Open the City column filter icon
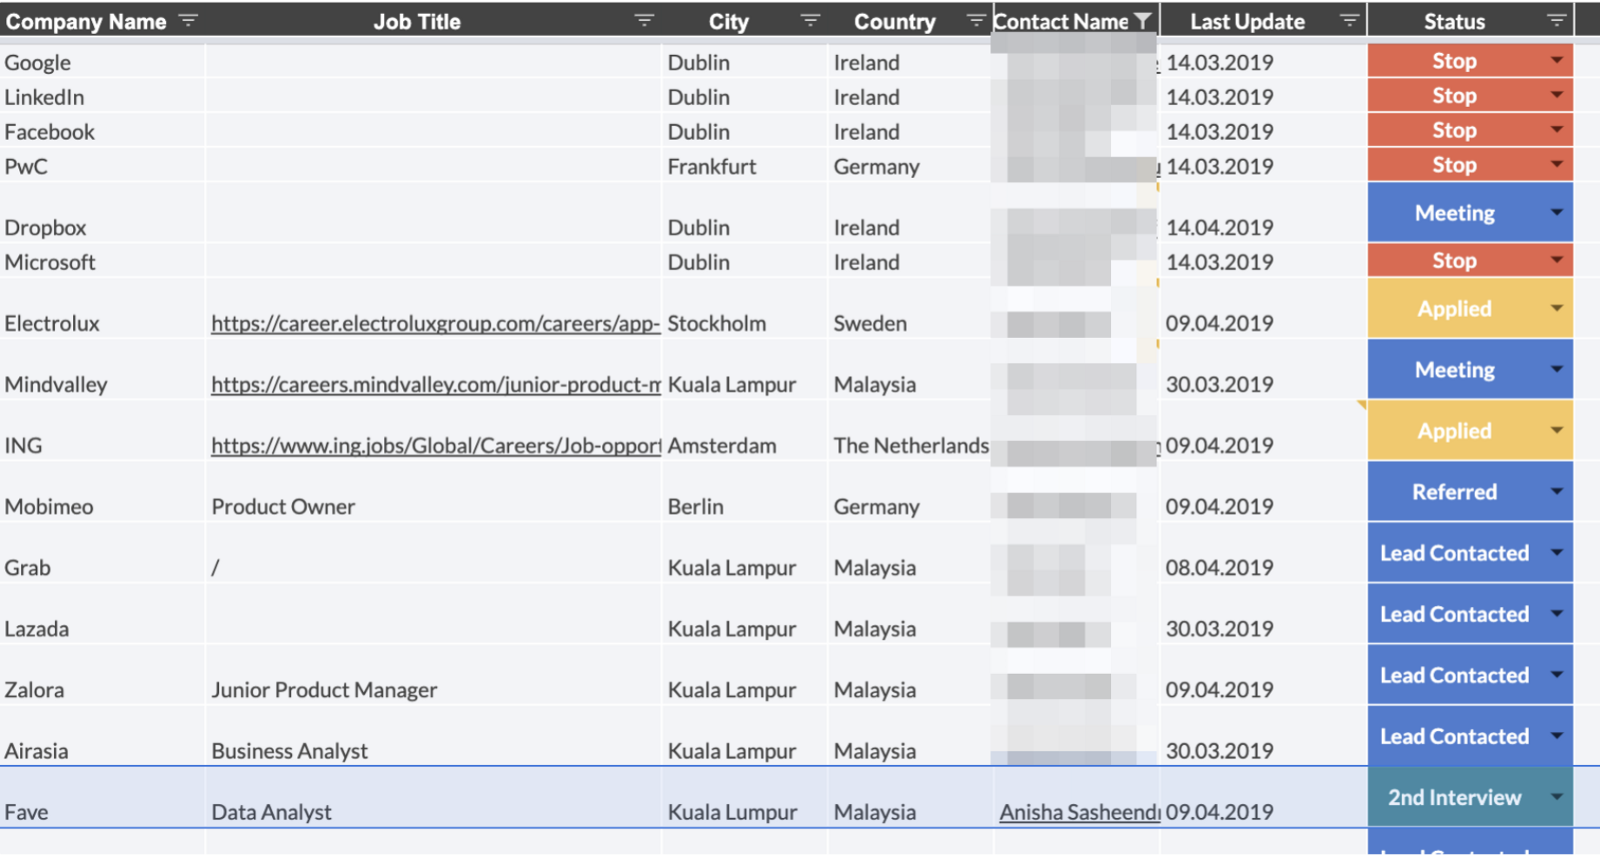The height and width of the screenshot is (856, 1600). (x=811, y=21)
